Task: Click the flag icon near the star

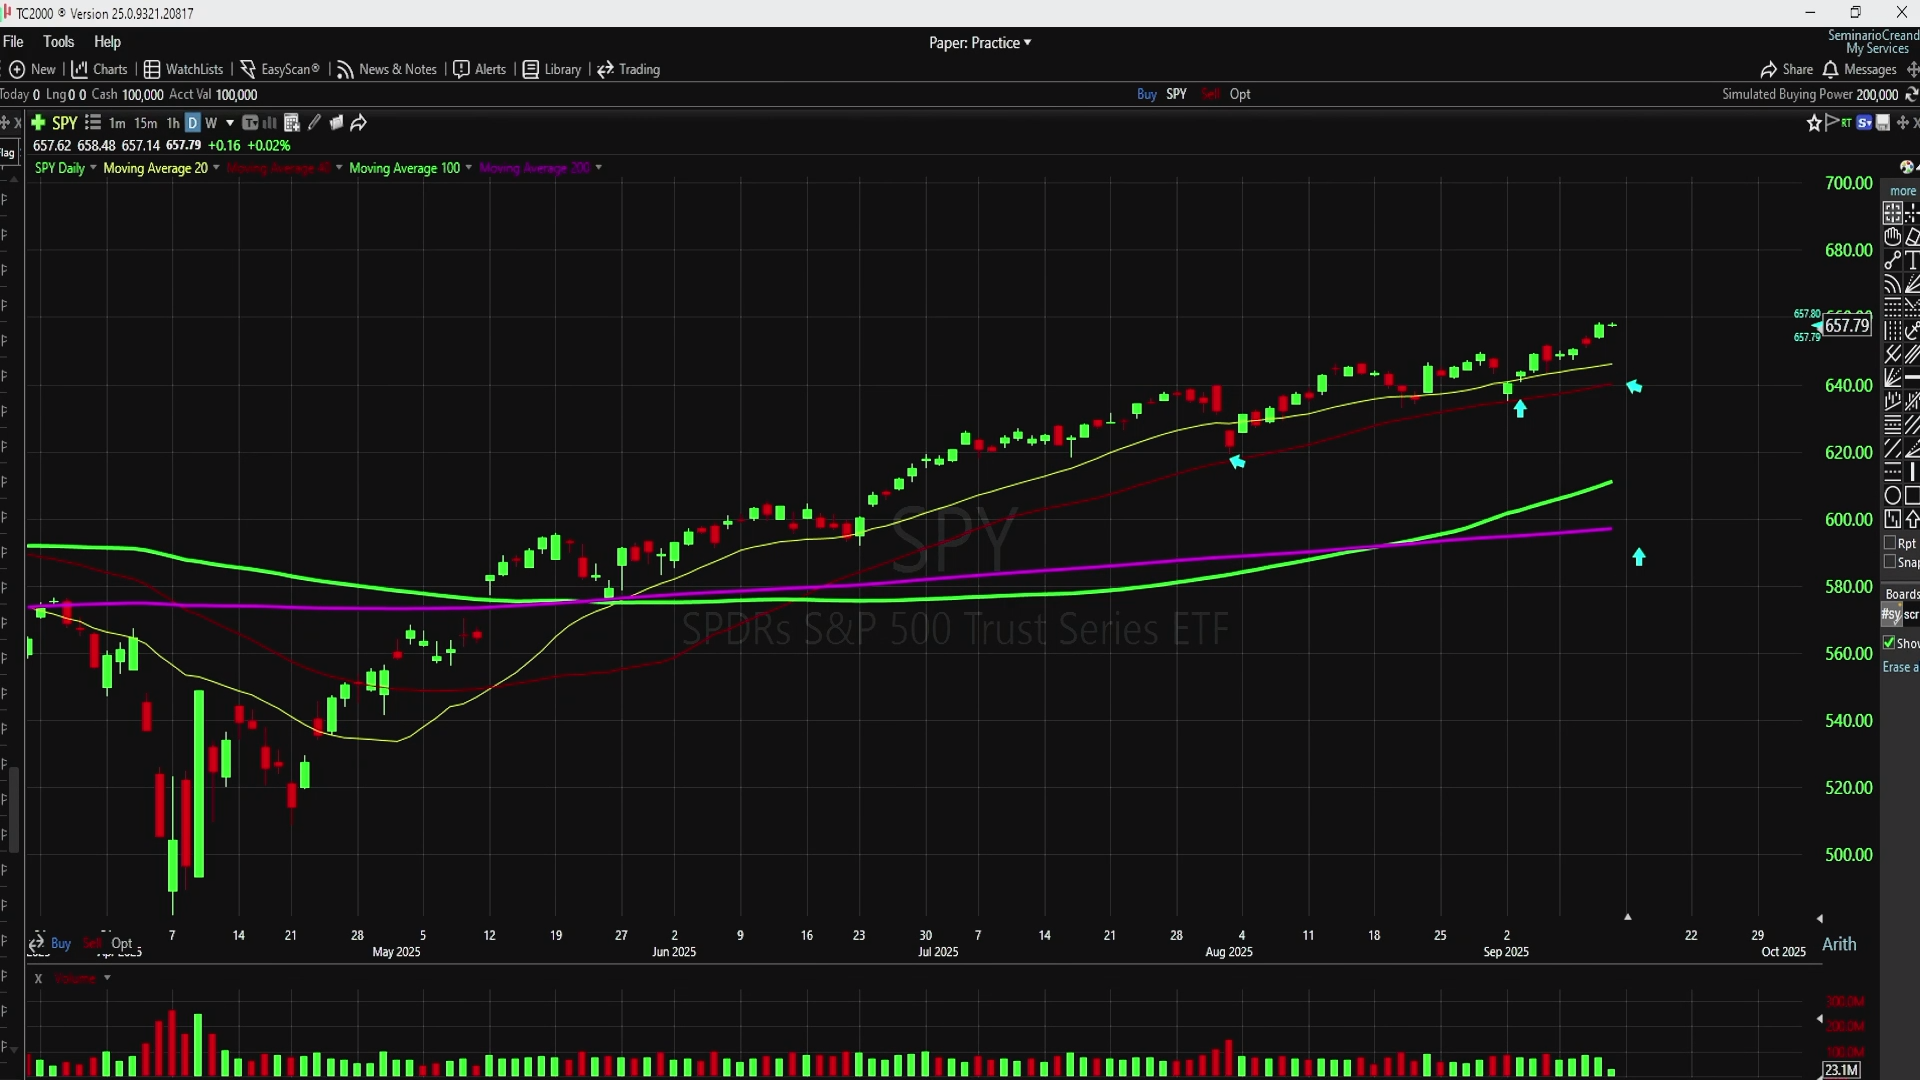Action: pos(1832,122)
